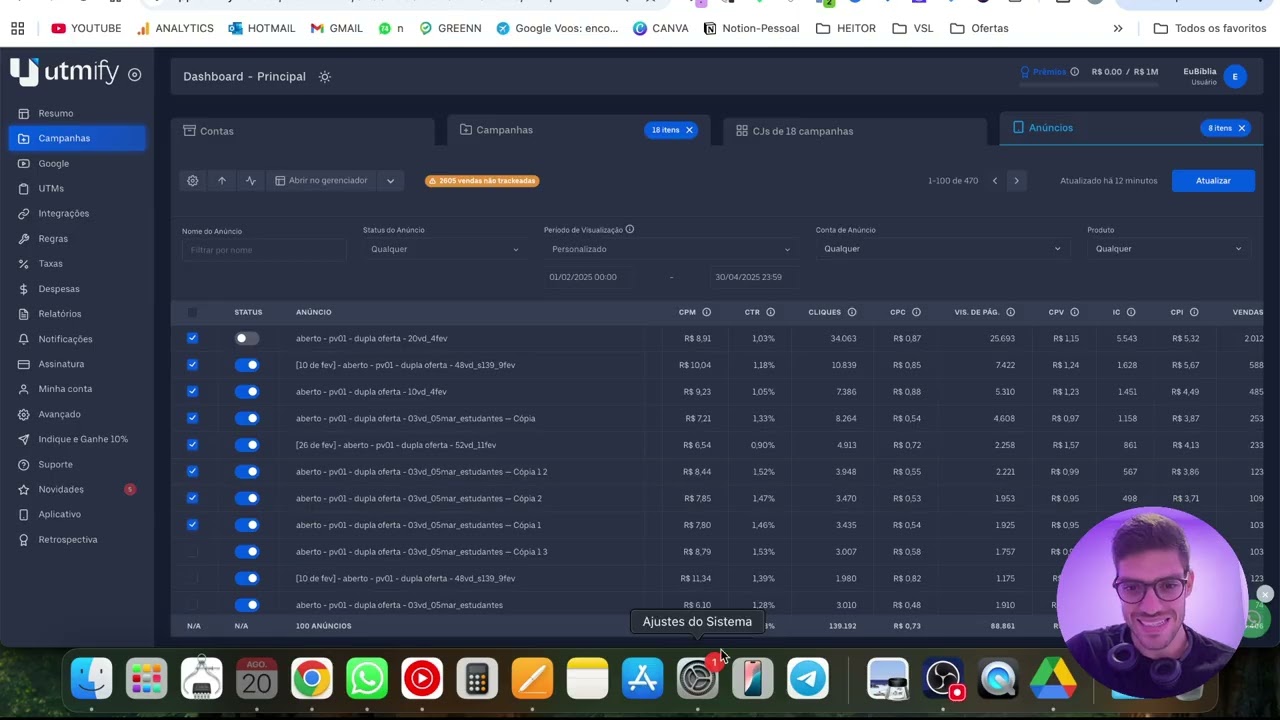This screenshot has width=1280, height=720.
Task: Clear the 18 itens campaign filter
Action: point(689,130)
